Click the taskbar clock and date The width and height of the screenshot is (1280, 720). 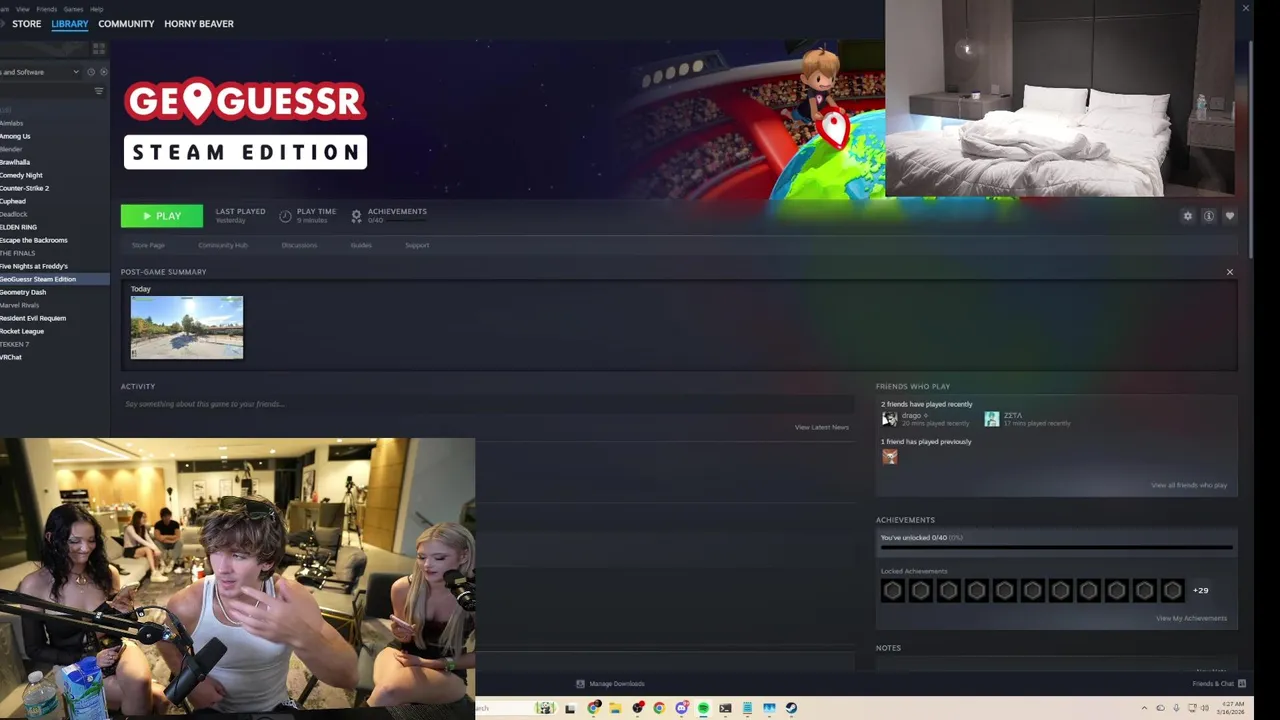1230,708
